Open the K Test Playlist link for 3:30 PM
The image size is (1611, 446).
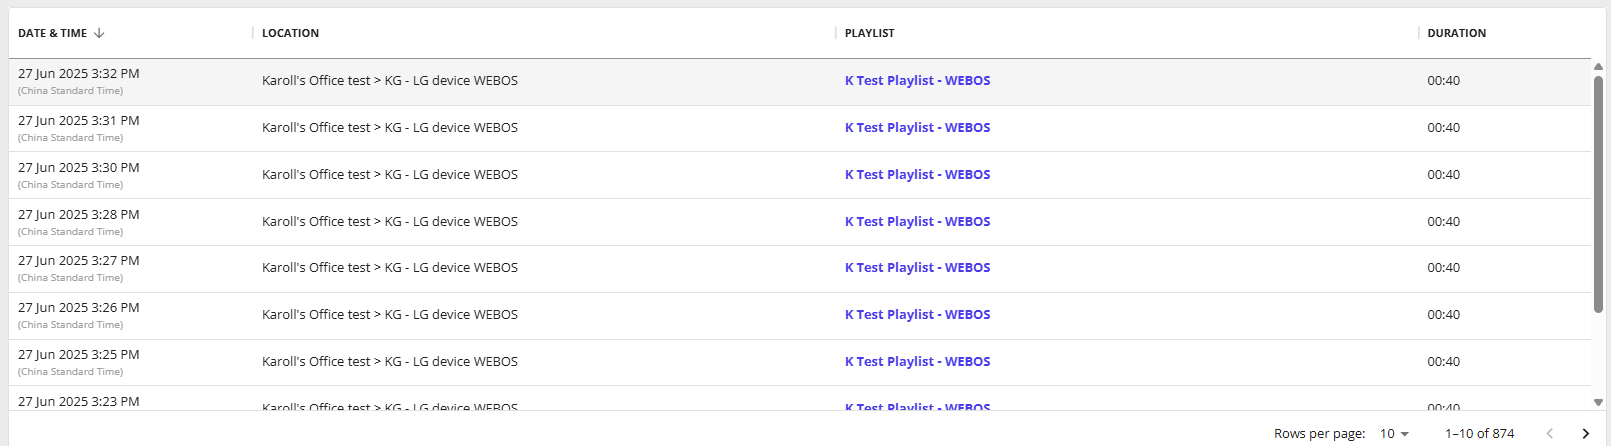917,174
